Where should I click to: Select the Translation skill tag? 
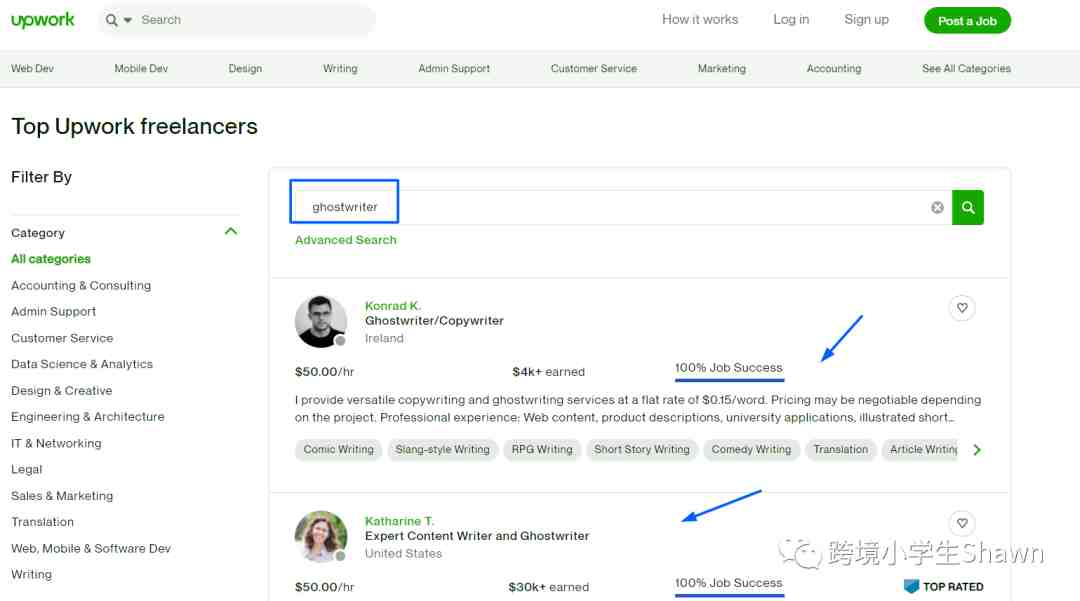[x=840, y=450]
